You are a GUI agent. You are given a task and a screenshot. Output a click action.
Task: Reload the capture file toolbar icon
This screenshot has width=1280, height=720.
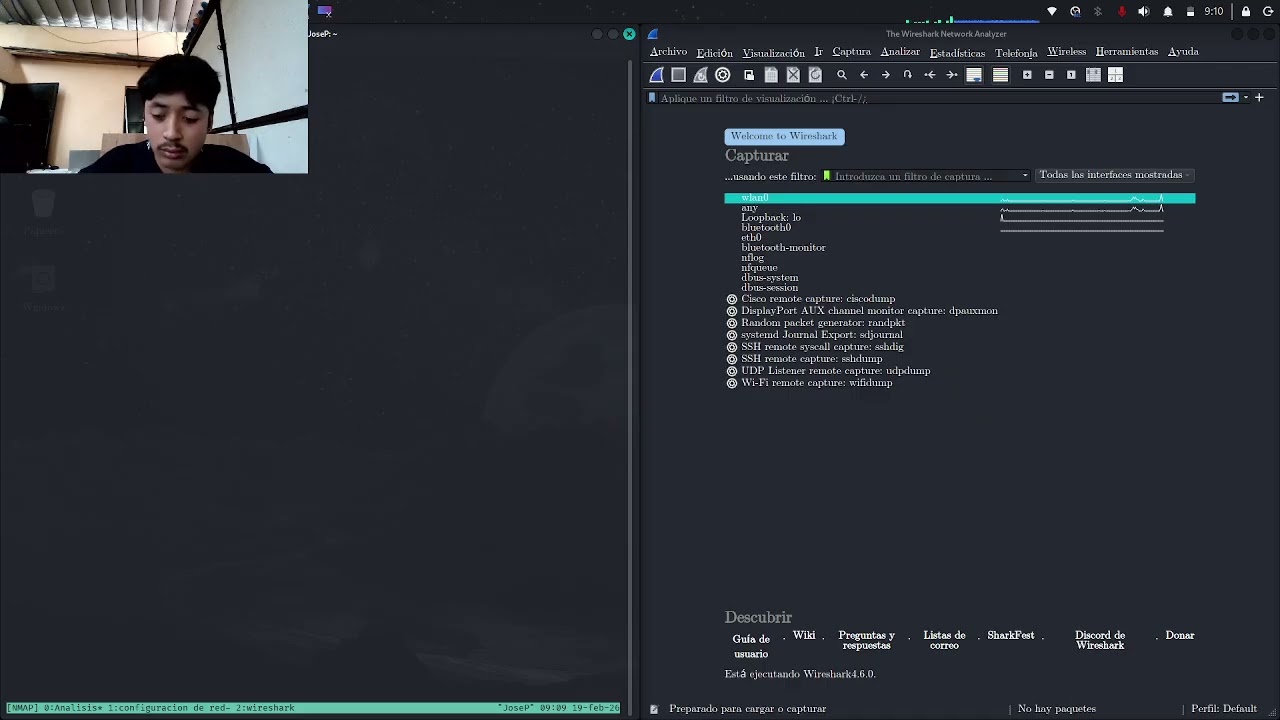click(x=815, y=75)
